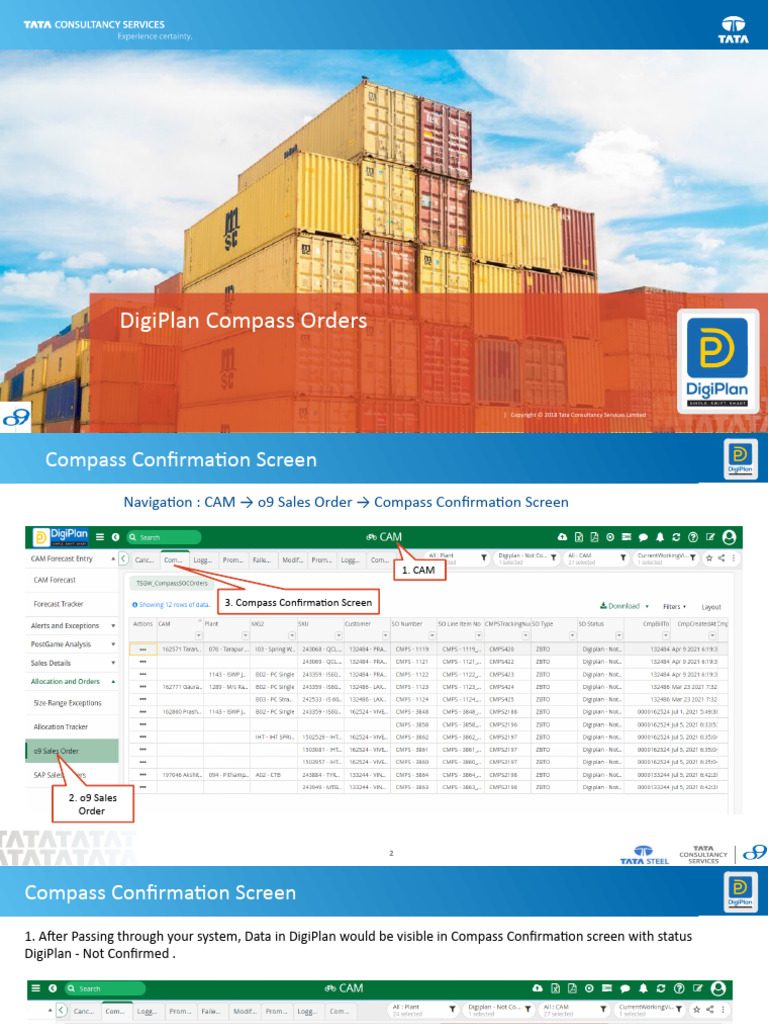Click the DigiPlan logo in the first app header
Image resolution: width=768 pixels, height=1024 pixels.
60,537
